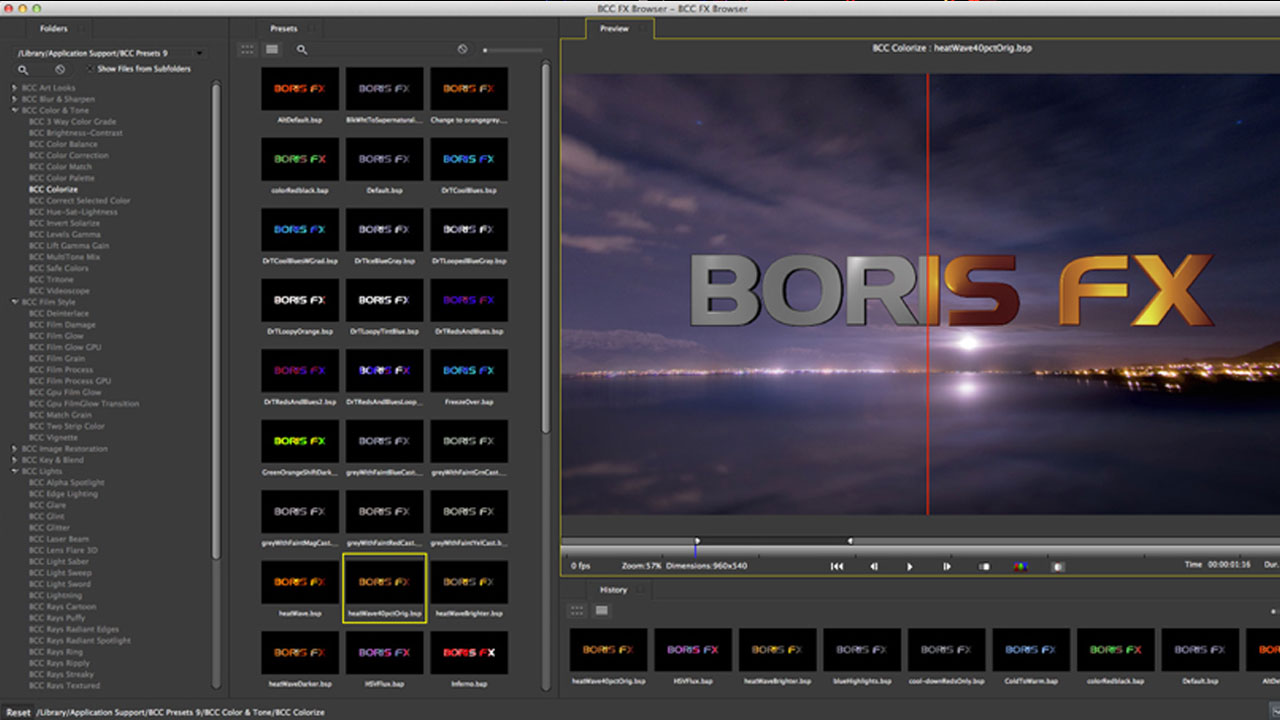This screenshot has width=1280, height=720.
Task: Open ColdToWarm.bsp in History panel
Action: click(1031, 650)
